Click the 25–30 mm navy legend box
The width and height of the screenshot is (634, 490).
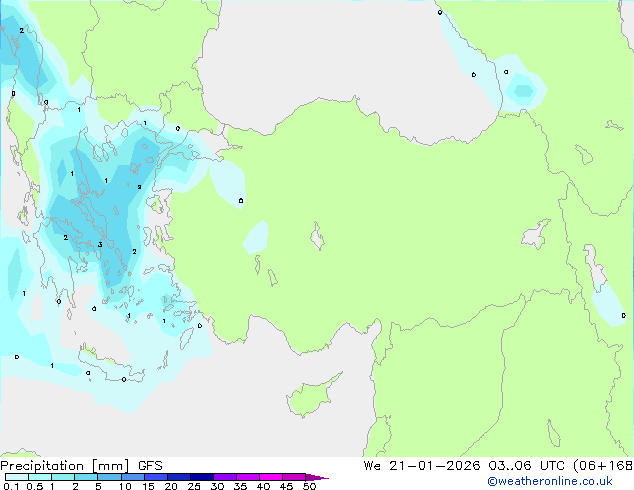[202, 477]
